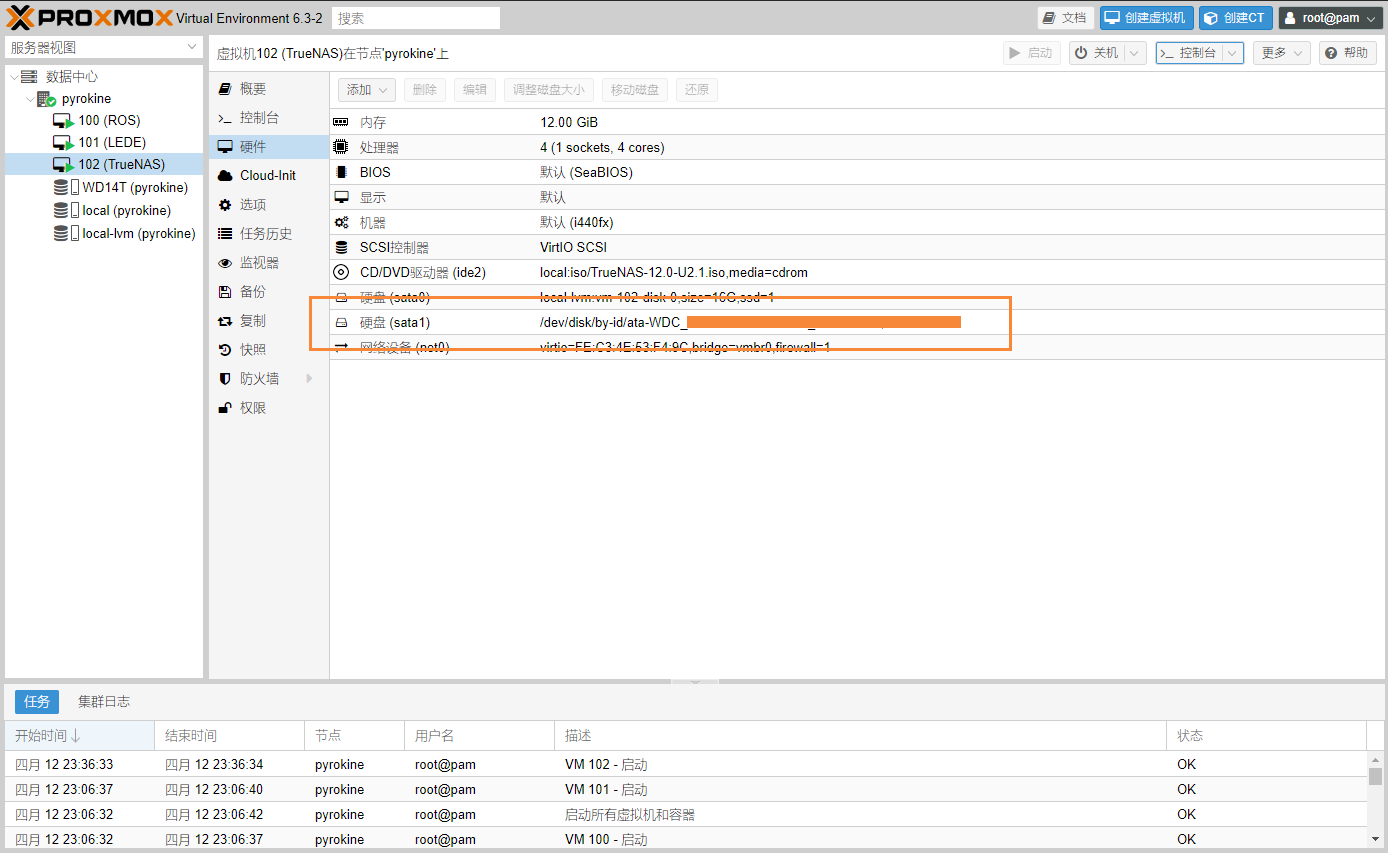
Task: Select the 12.00 GiB memory value
Action: click(569, 122)
